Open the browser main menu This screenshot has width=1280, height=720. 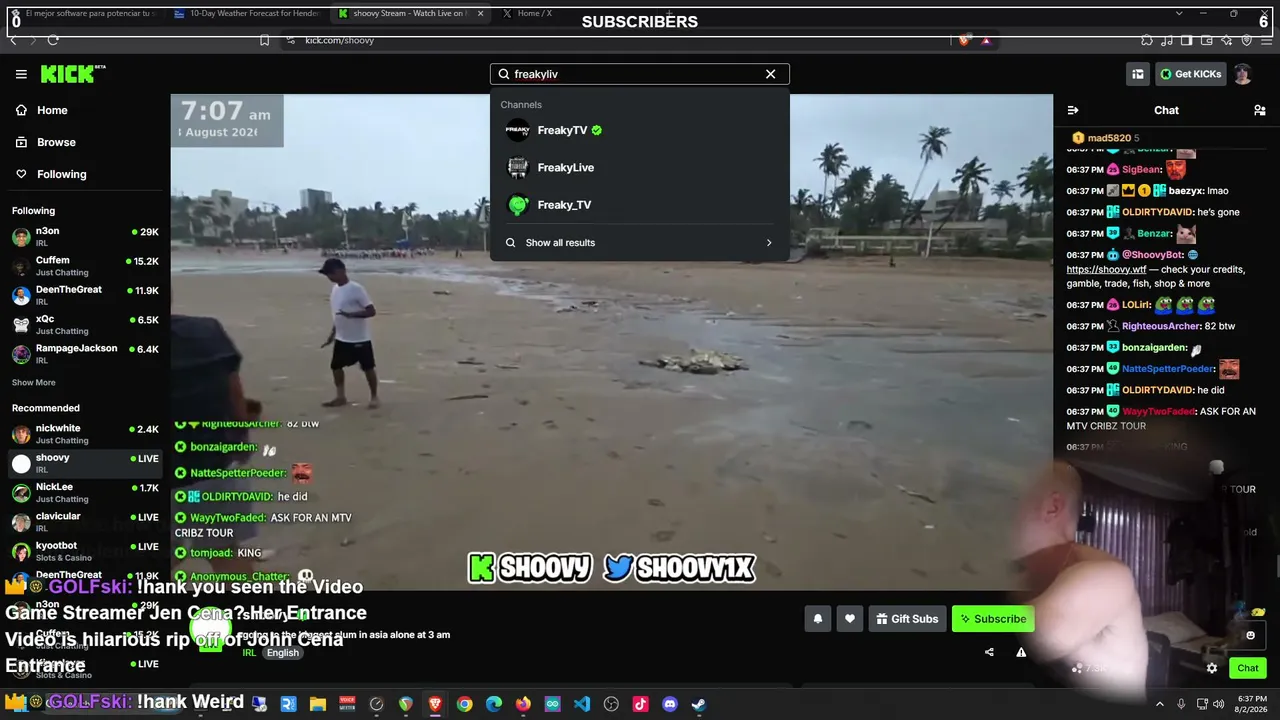(x=1266, y=40)
